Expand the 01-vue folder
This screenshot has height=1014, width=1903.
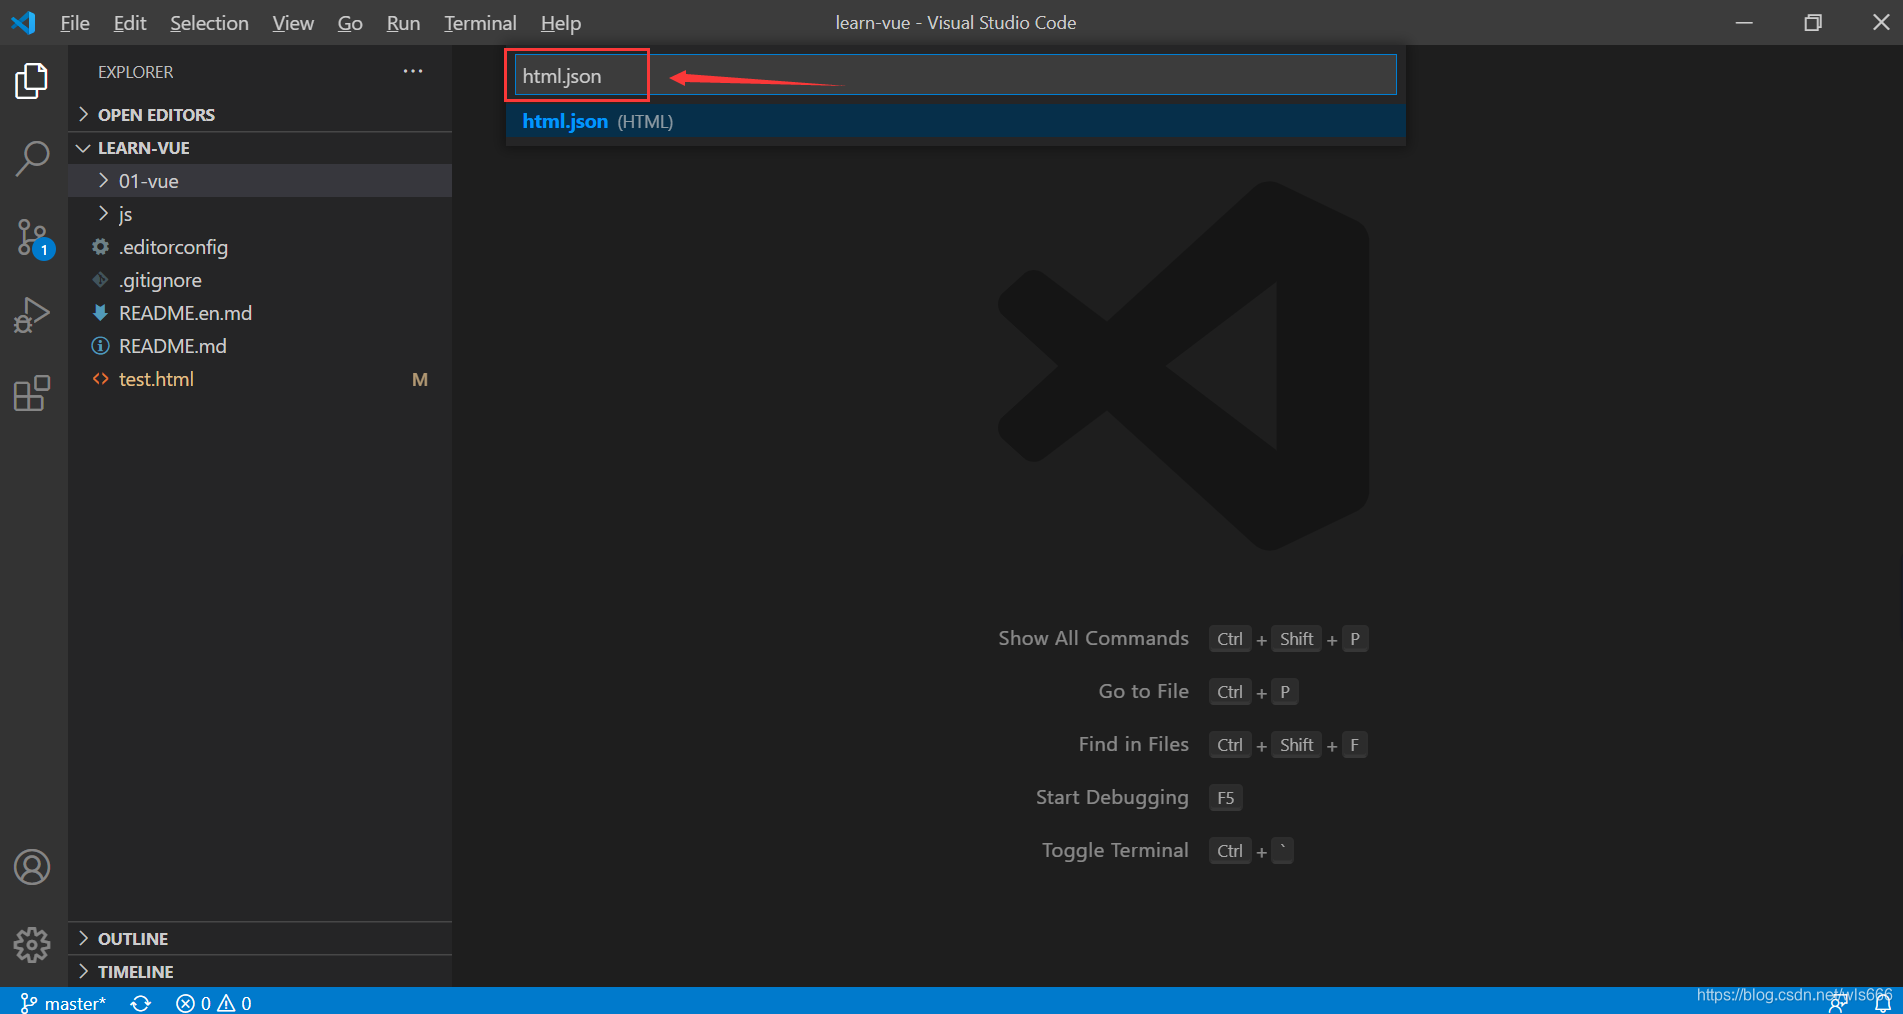coord(260,180)
